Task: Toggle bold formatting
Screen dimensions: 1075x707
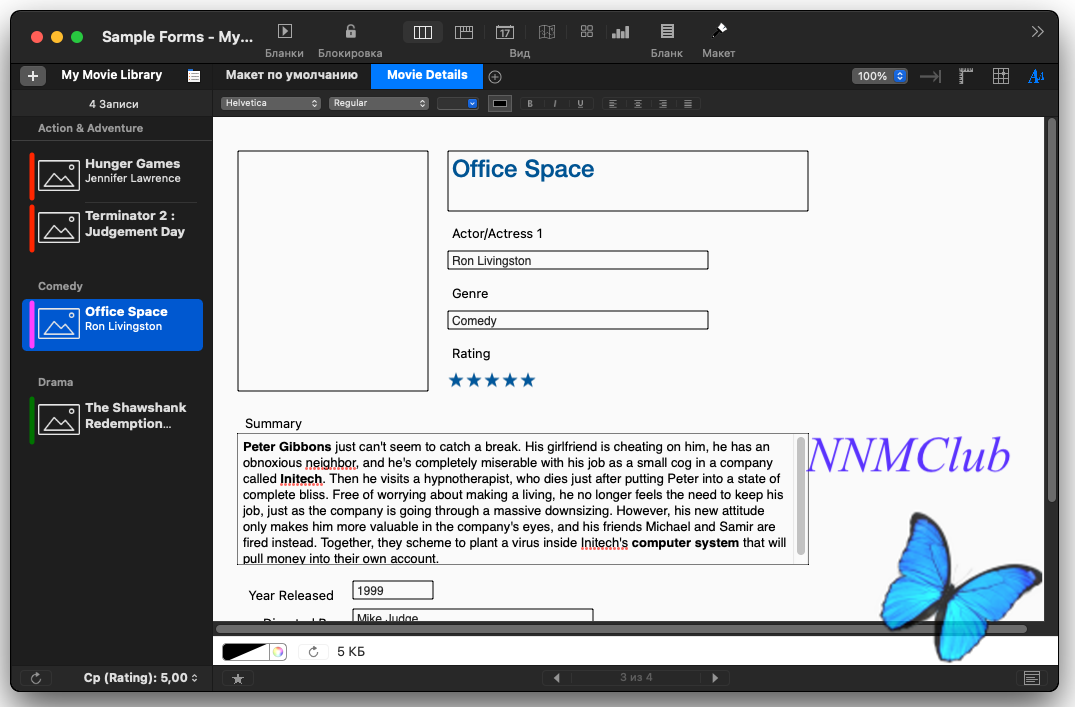Action: pos(530,104)
